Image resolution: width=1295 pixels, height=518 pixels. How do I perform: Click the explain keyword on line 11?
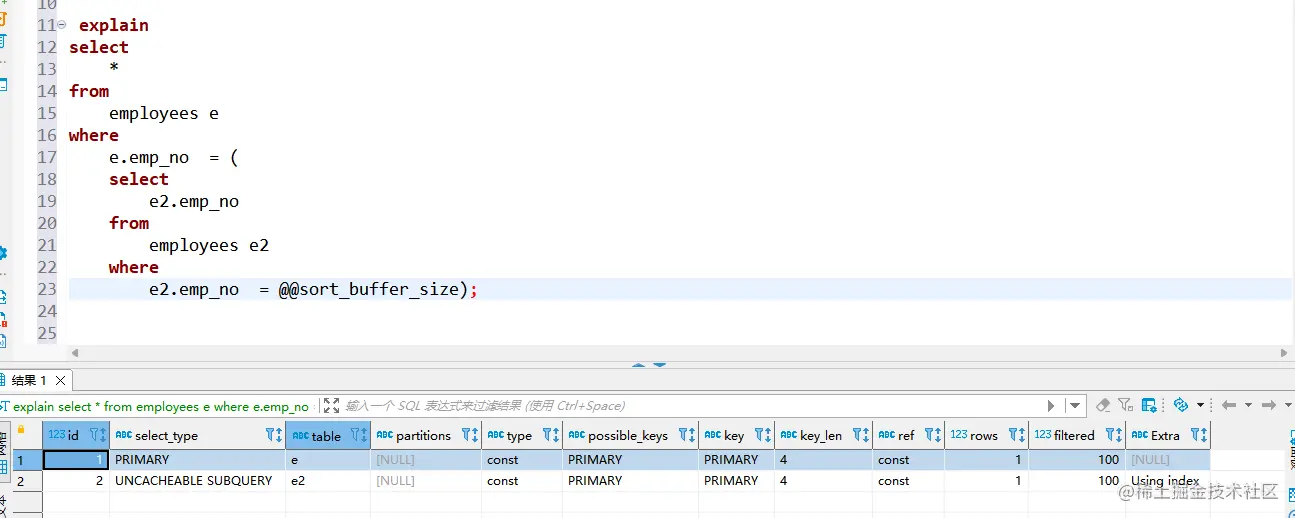pos(114,25)
